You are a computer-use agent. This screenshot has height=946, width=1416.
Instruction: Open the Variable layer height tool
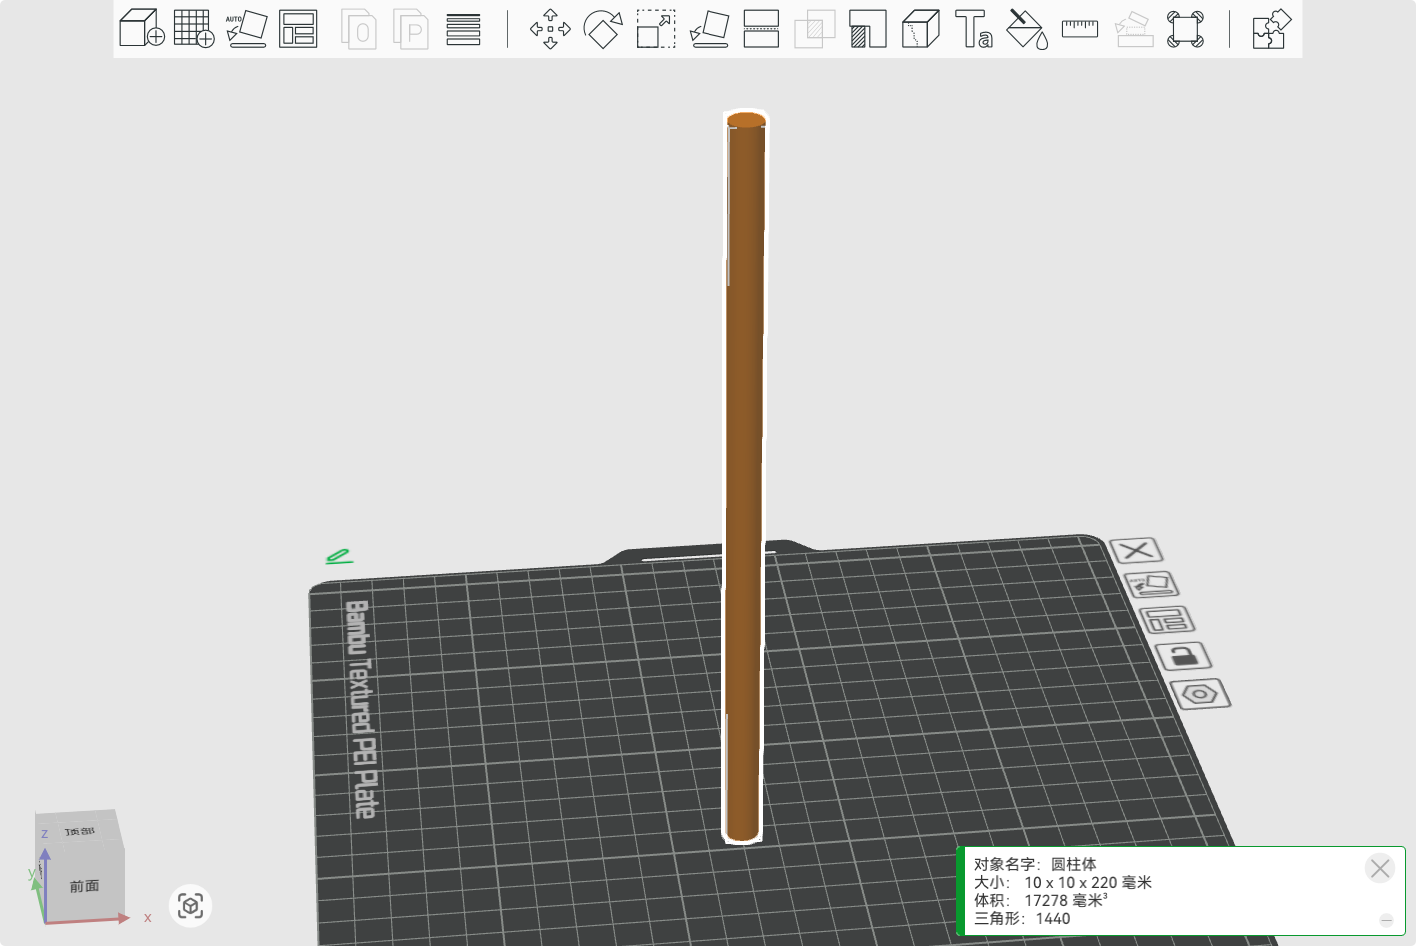pyautogui.click(x=463, y=28)
